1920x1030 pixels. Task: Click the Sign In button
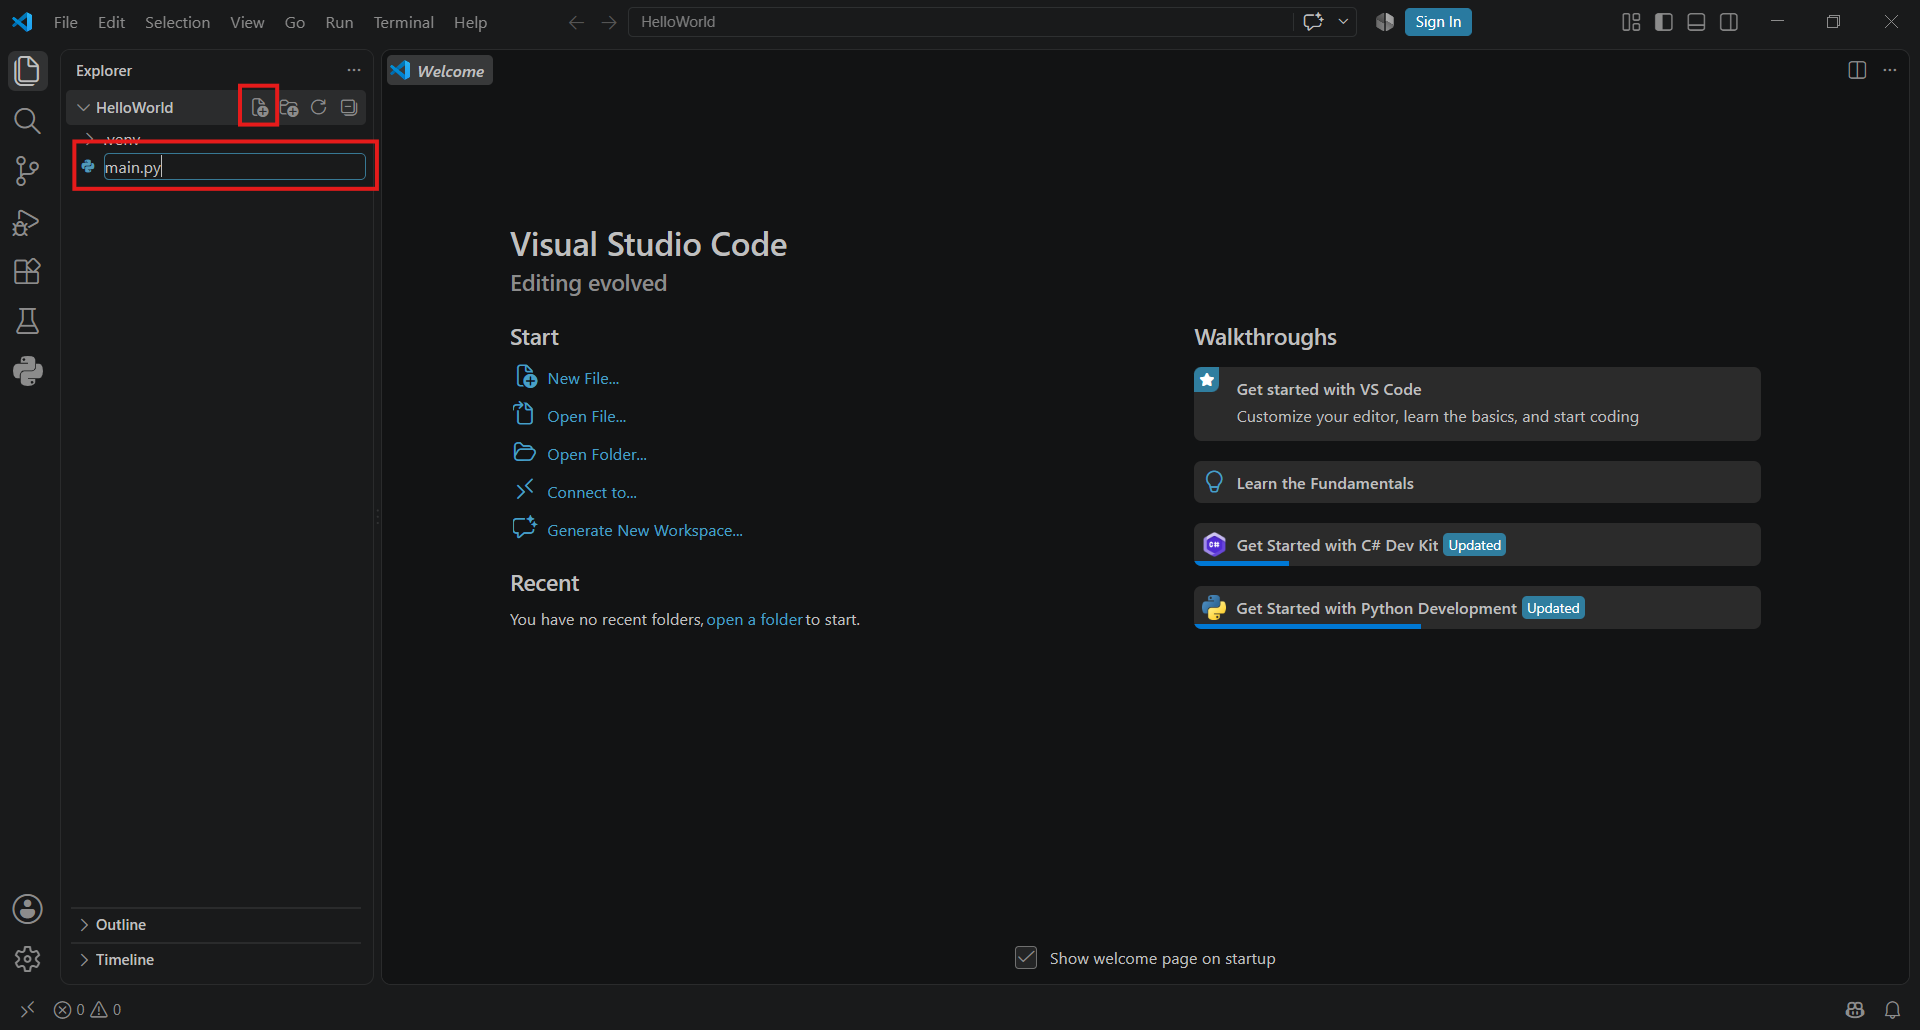pyautogui.click(x=1438, y=22)
